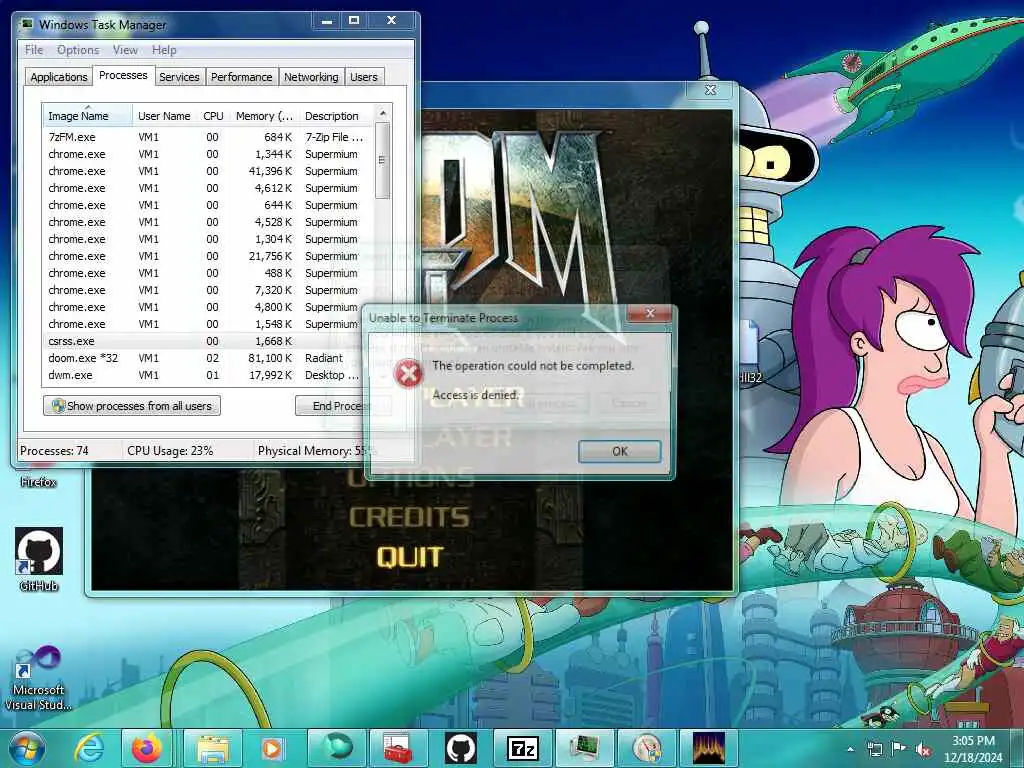Switch to the Applications tab
The height and width of the screenshot is (768, 1024).
pyautogui.click(x=59, y=76)
